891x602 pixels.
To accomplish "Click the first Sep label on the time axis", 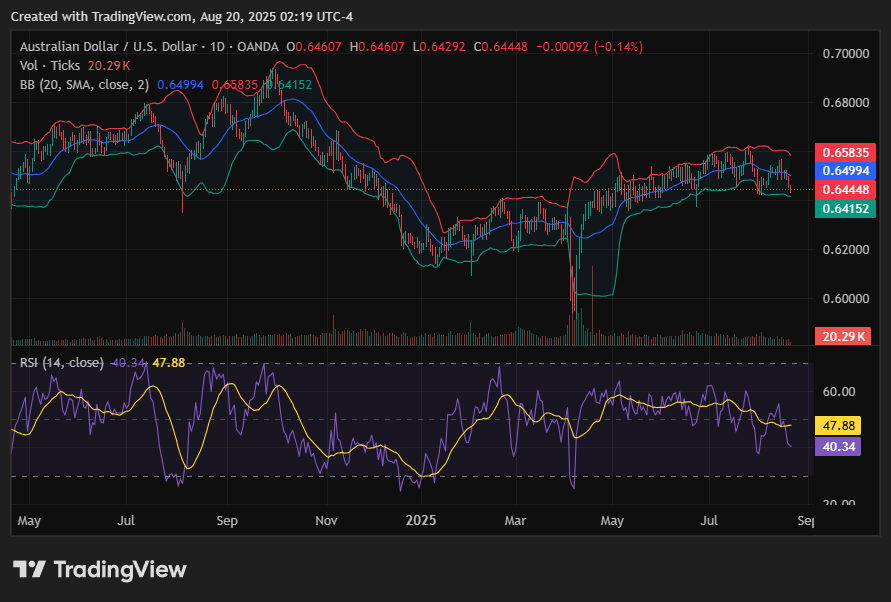I will click(227, 521).
